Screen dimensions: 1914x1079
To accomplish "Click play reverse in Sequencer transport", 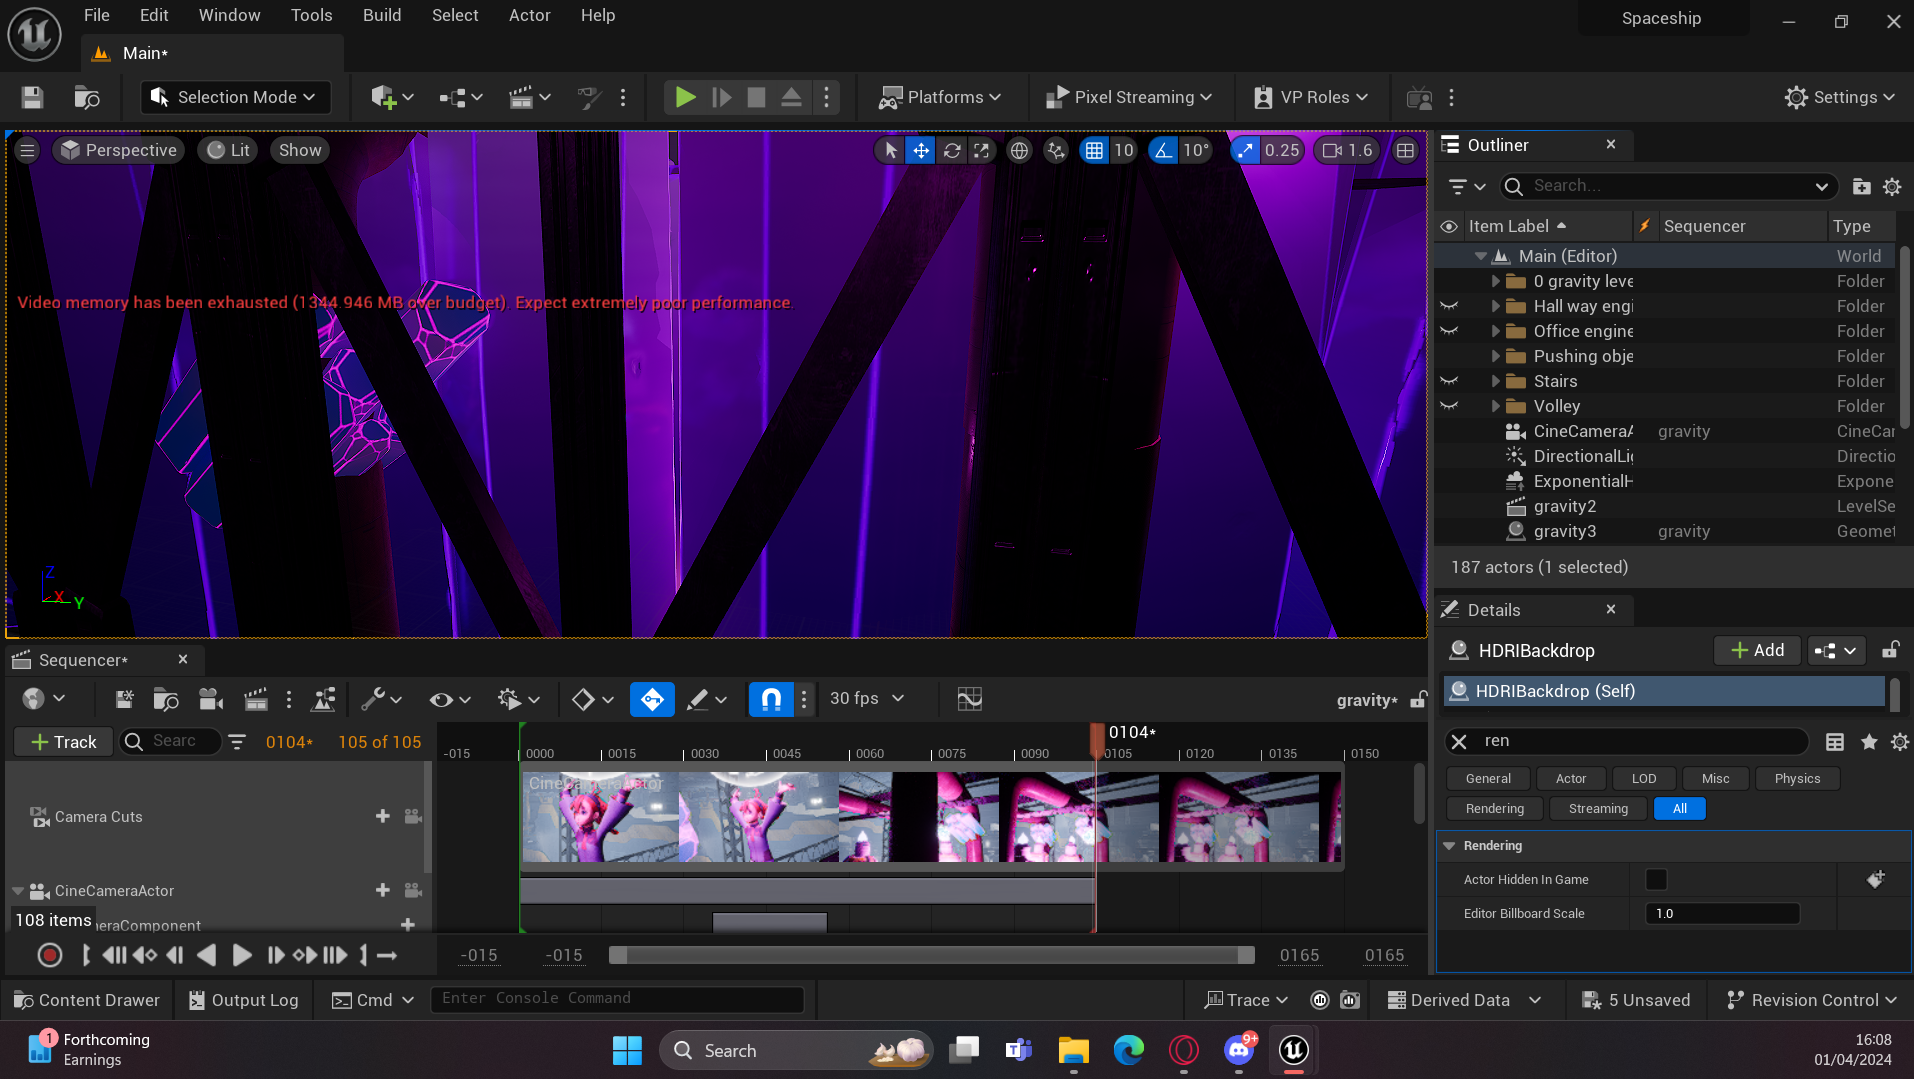I will (x=207, y=955).
